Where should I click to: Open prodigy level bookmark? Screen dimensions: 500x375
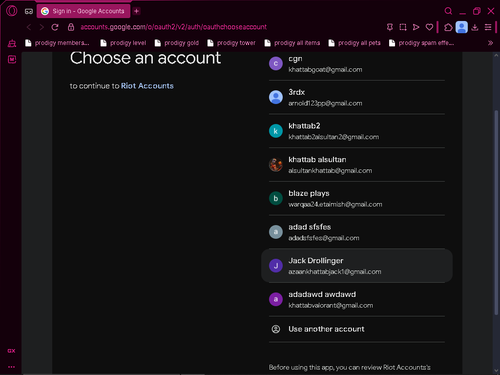tap(123, 43)
